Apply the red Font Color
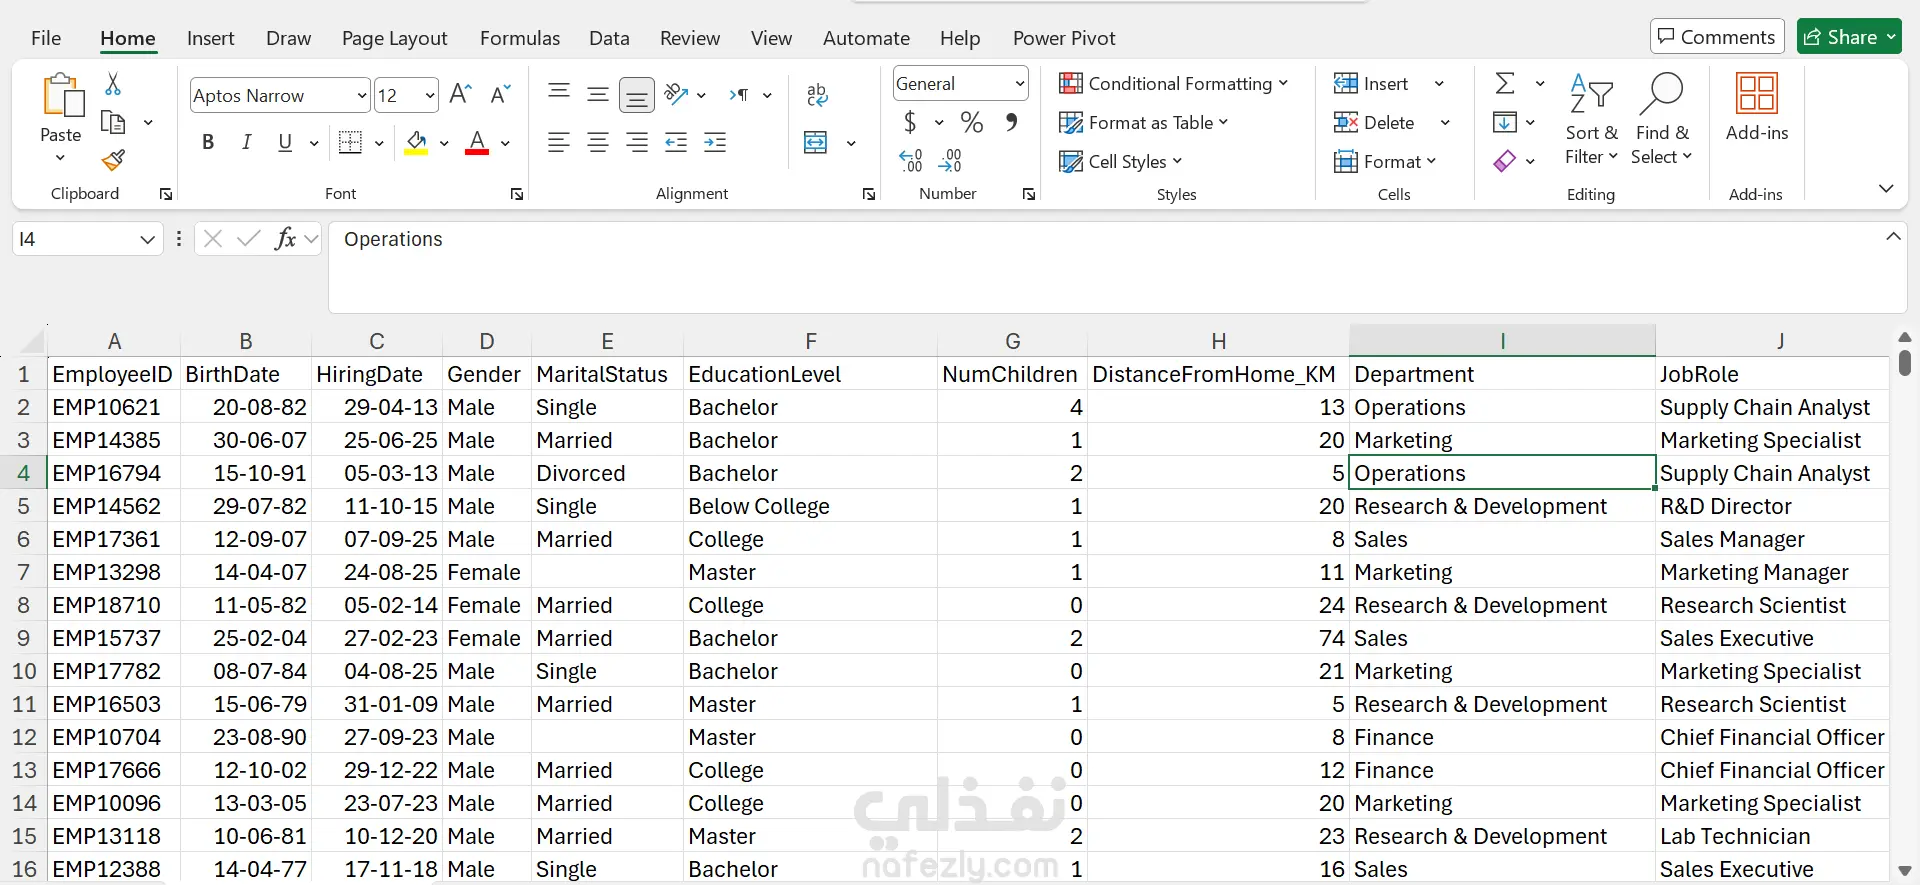Viewport: 1920px width, 885px height. [477, 143]
